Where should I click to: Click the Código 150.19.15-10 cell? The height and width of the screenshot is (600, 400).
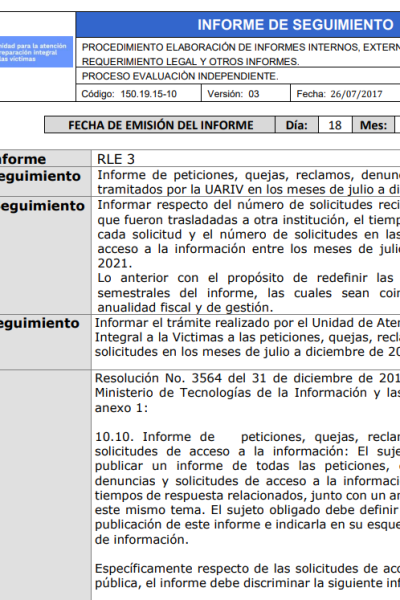point(139,94)
